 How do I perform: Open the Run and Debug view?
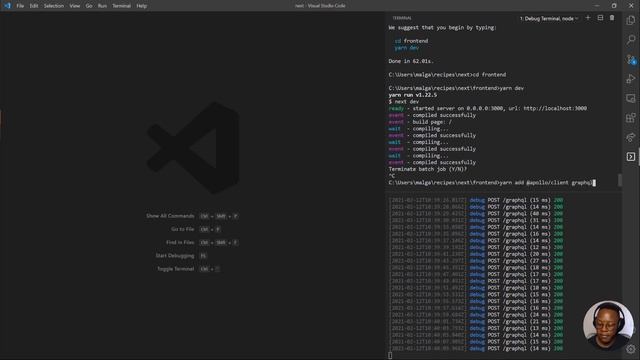(631, 79)
